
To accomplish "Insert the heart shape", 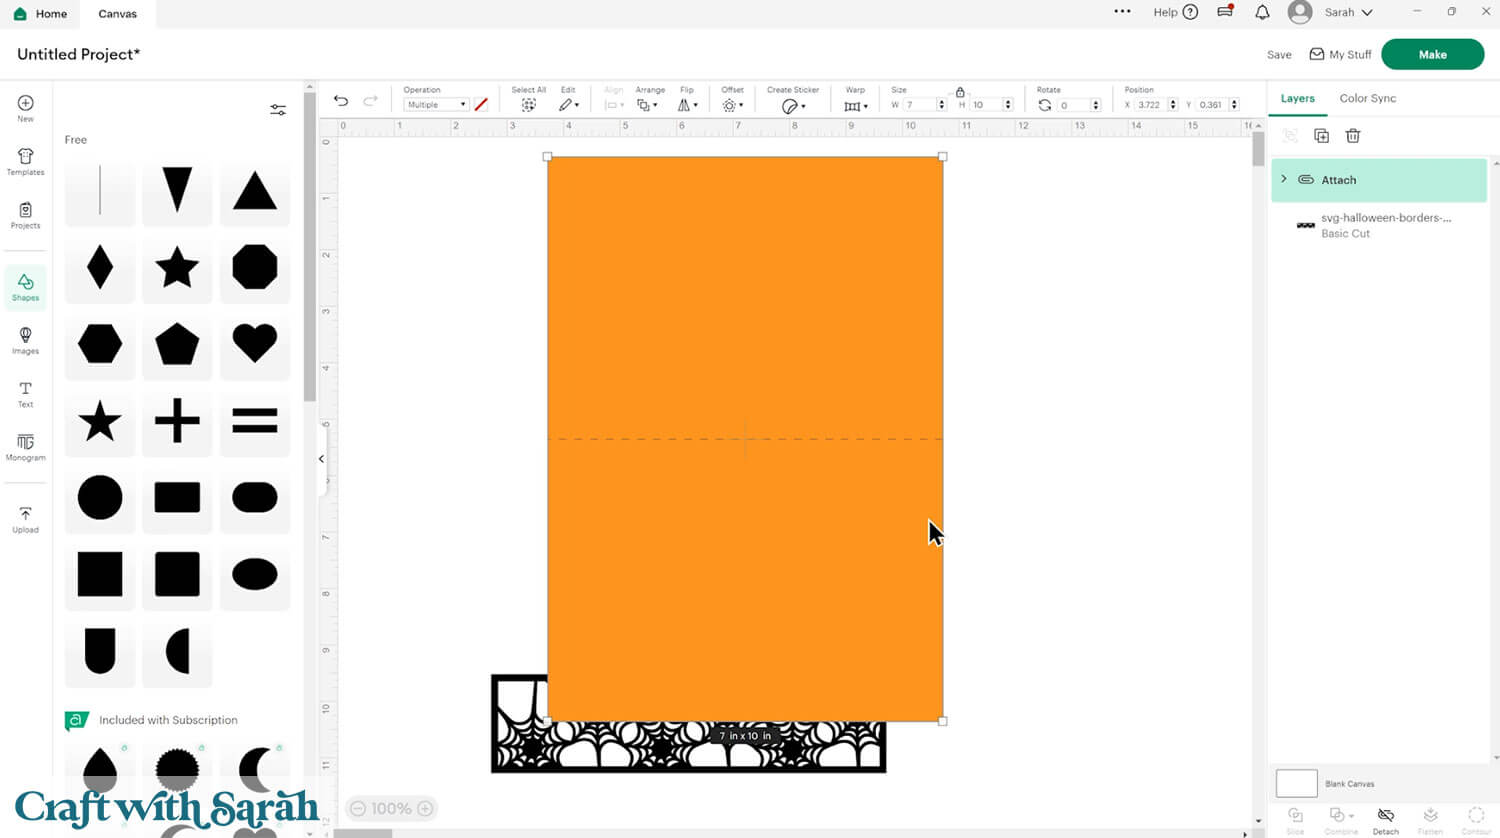I will (x=254, y=344).
